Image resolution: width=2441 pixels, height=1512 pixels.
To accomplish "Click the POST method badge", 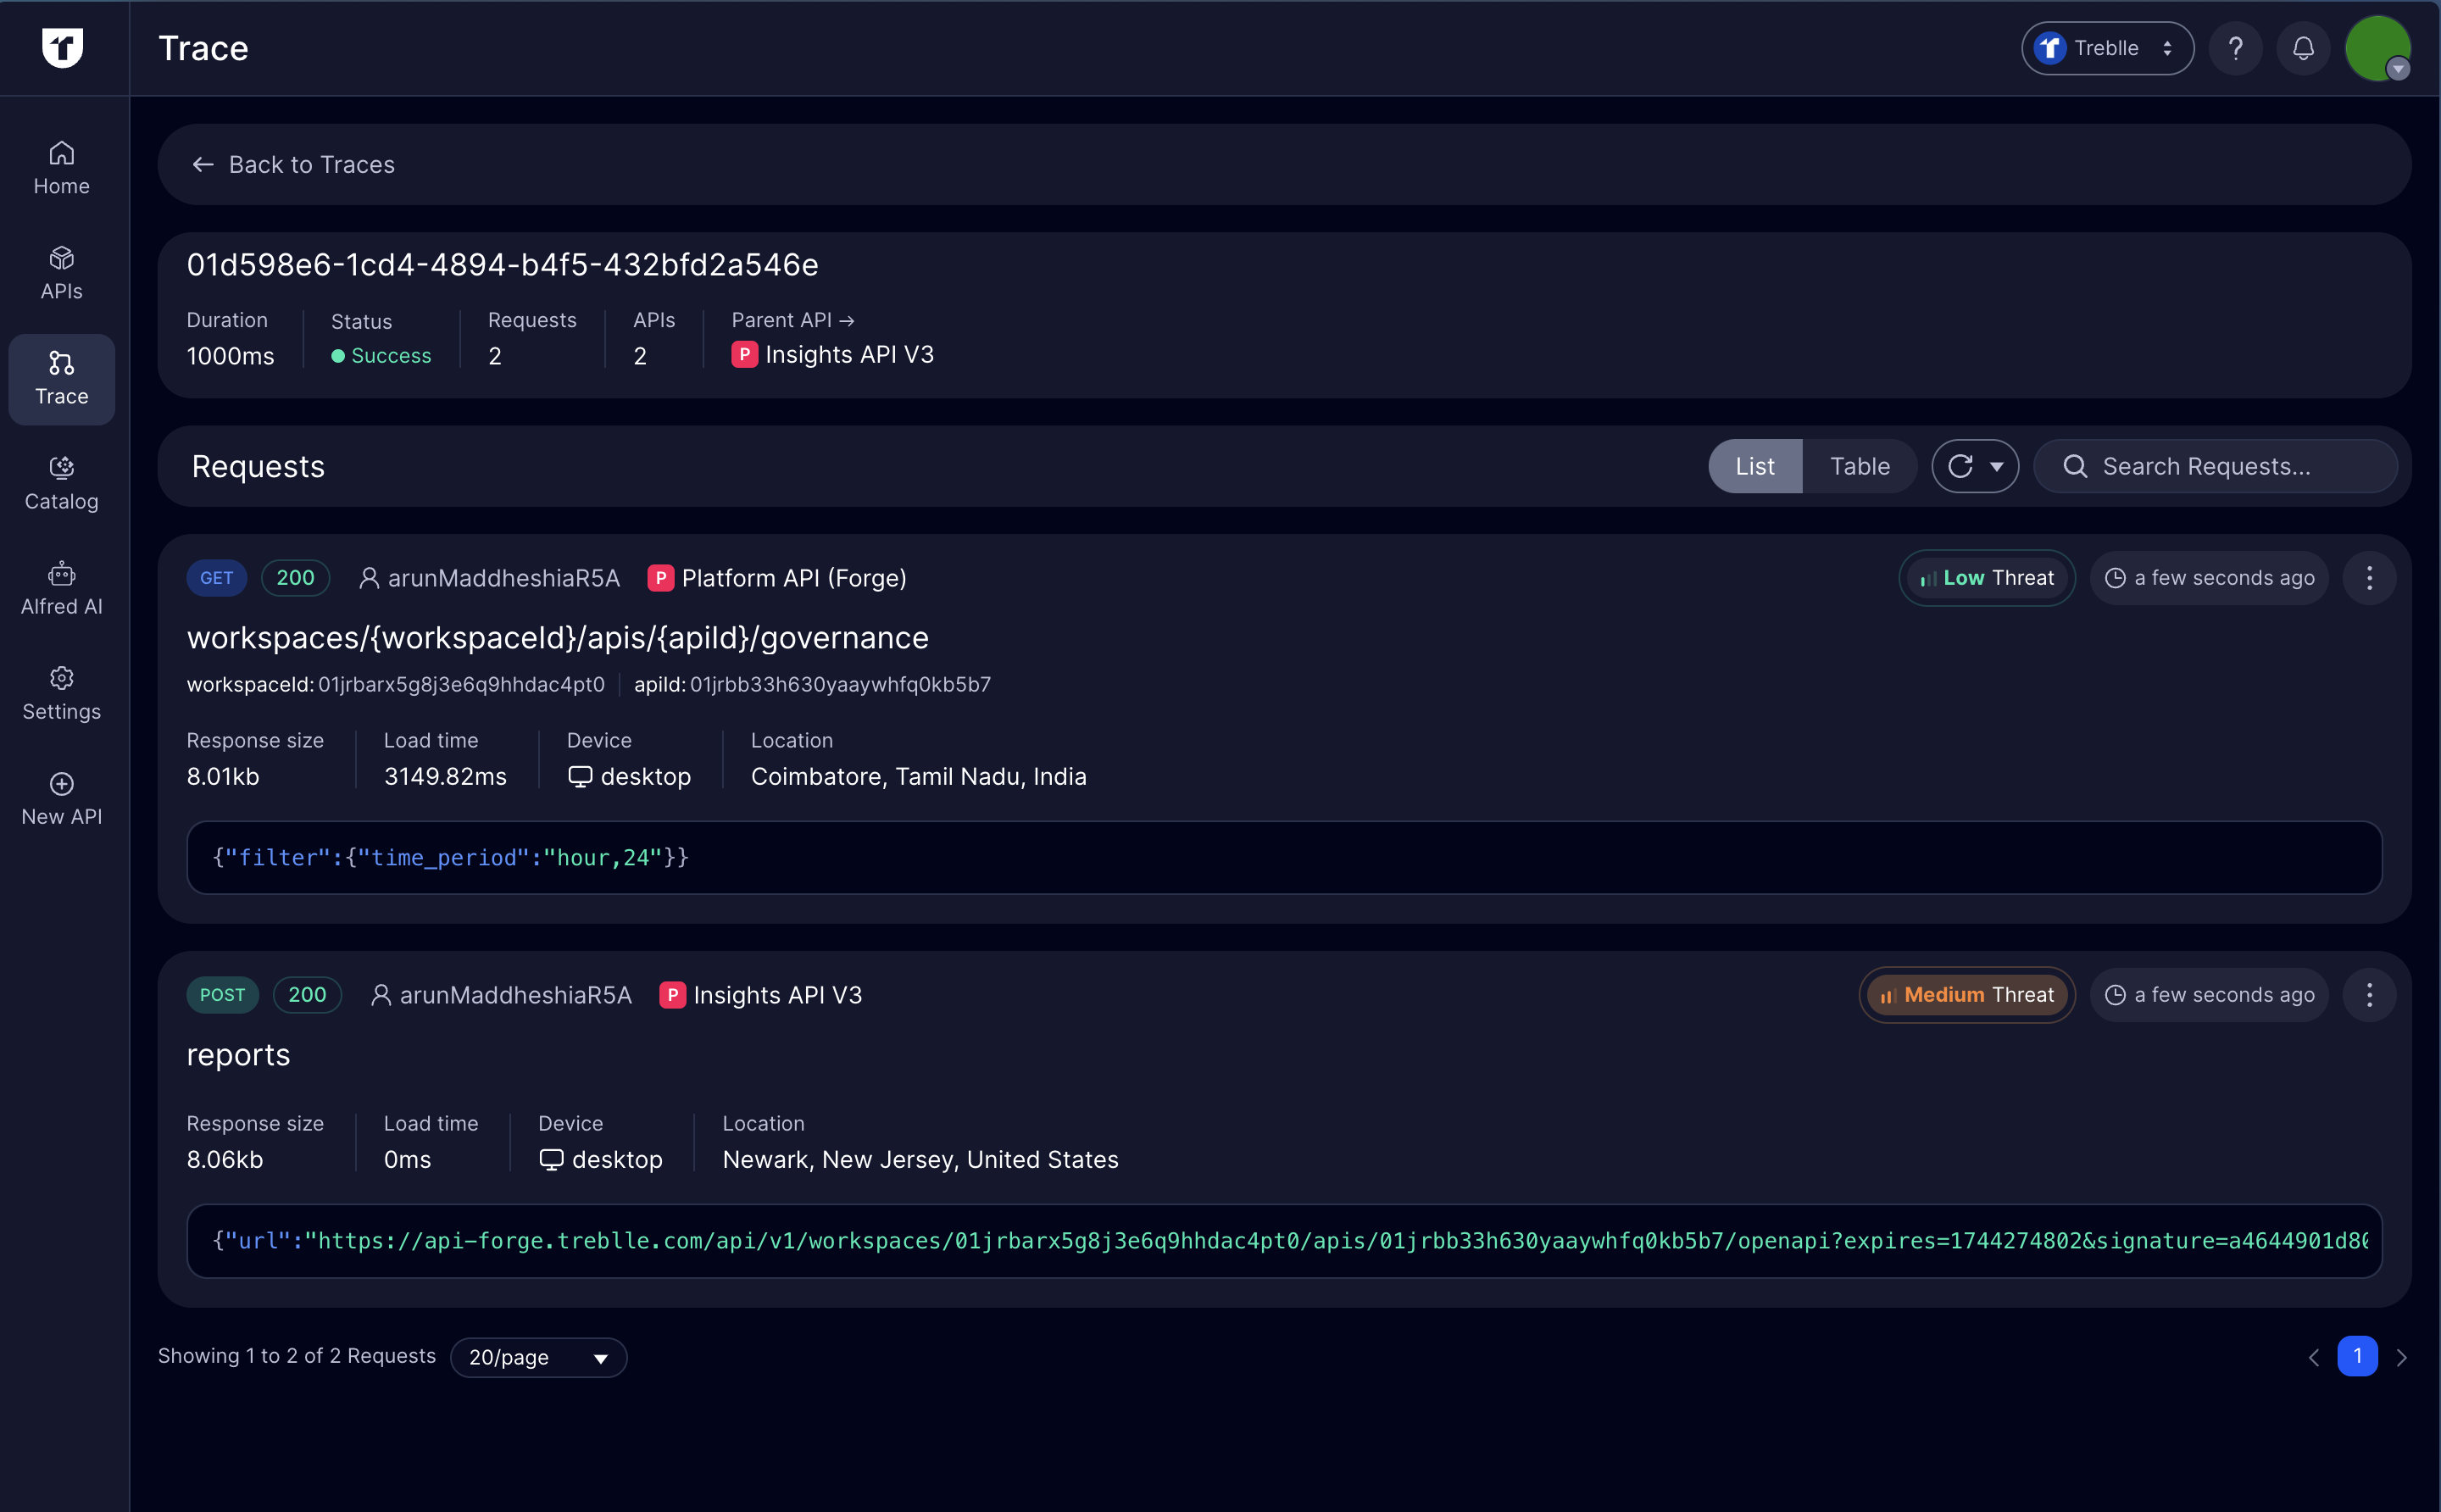I will click(x=222, y=995).
